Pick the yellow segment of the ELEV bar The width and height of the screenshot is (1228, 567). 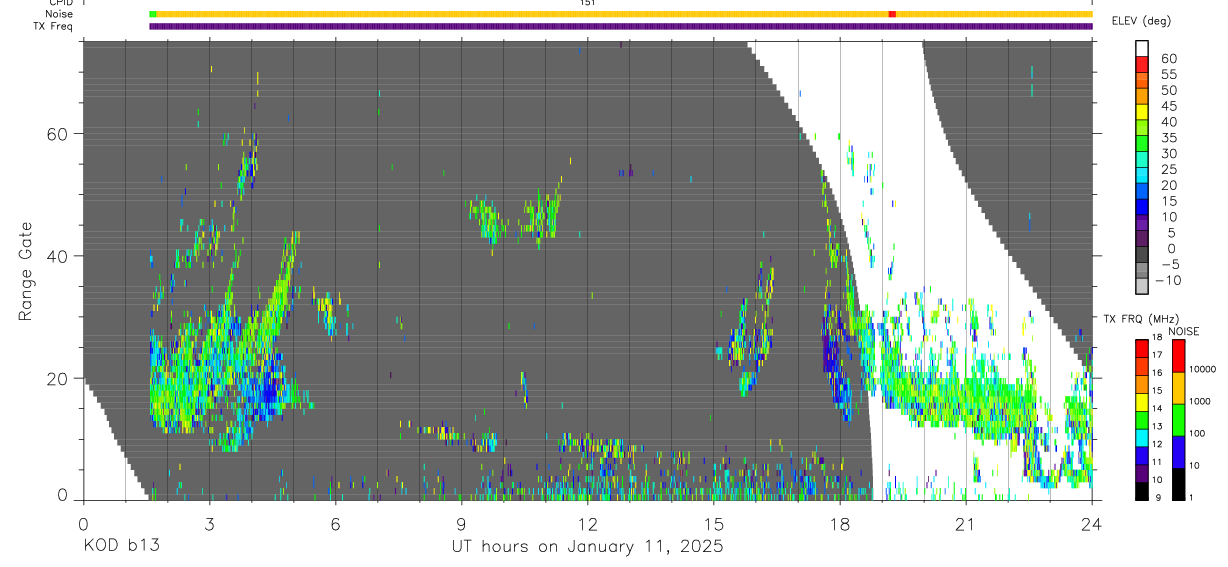pyautogui.click(x=1142, y=113)
